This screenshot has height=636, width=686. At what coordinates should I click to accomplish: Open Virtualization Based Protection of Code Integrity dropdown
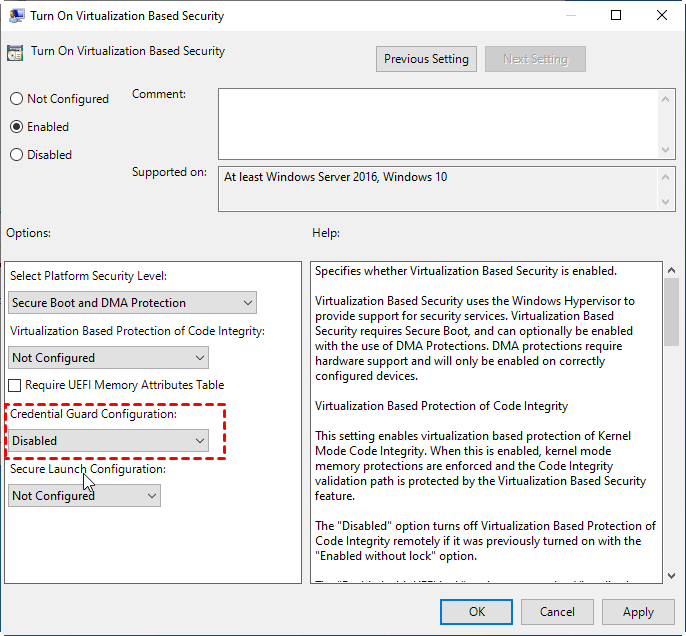point(108,358)
